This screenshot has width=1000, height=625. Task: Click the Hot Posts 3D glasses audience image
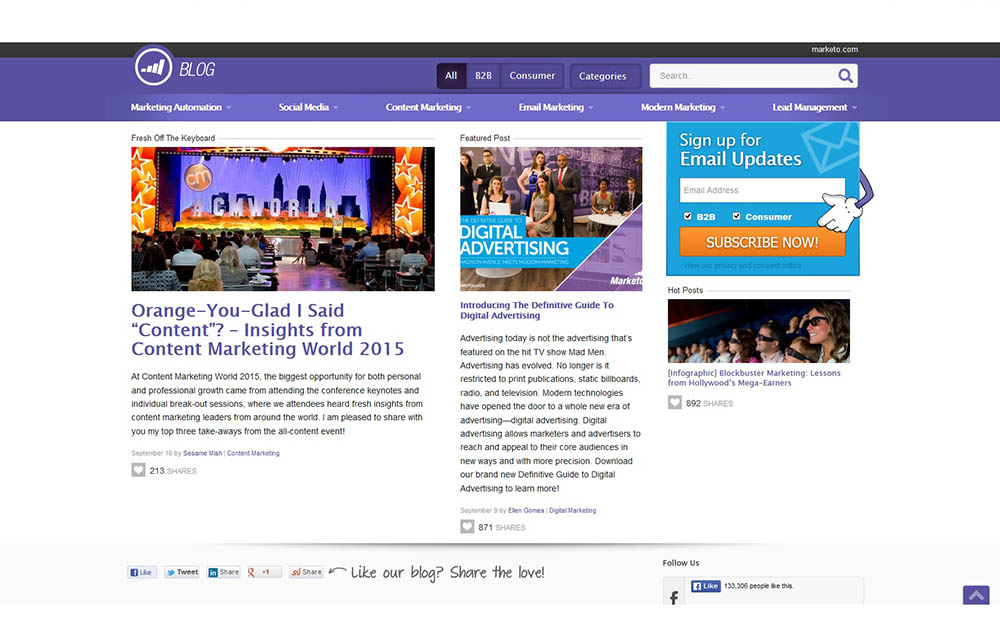point(758,330)
